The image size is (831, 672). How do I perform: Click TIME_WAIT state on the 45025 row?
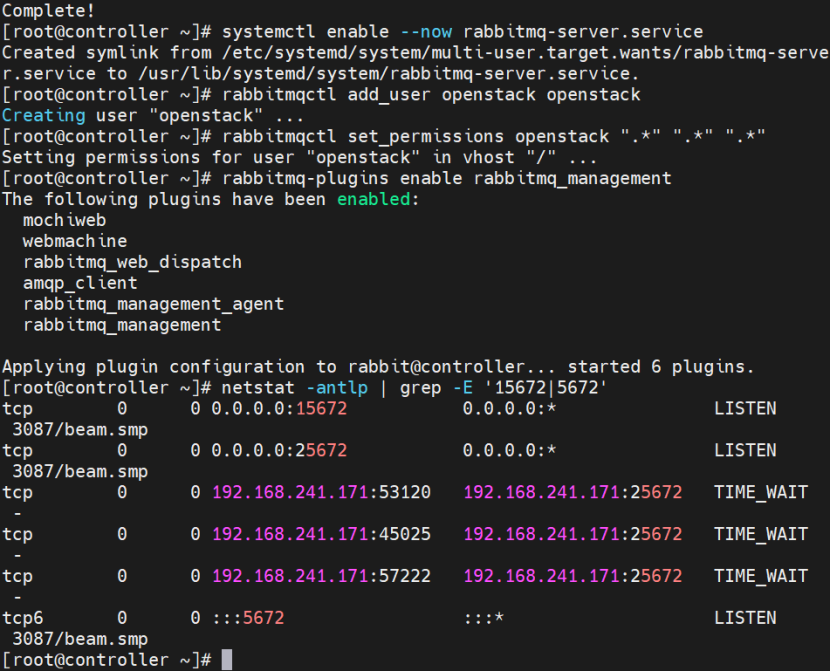761,534
